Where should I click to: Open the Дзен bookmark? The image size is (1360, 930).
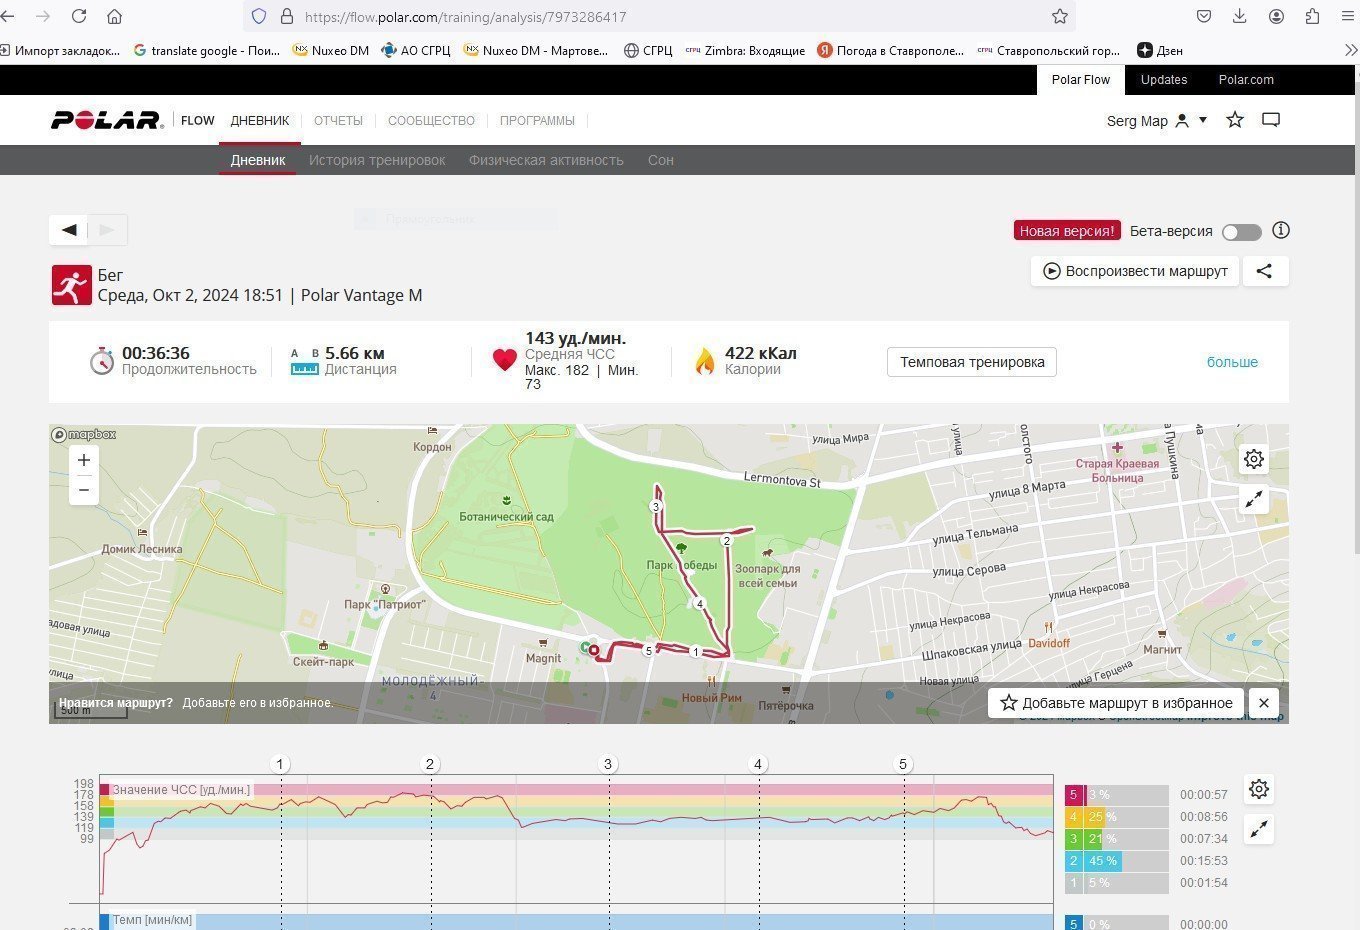pyautogui.click(x=1160, y=50)
